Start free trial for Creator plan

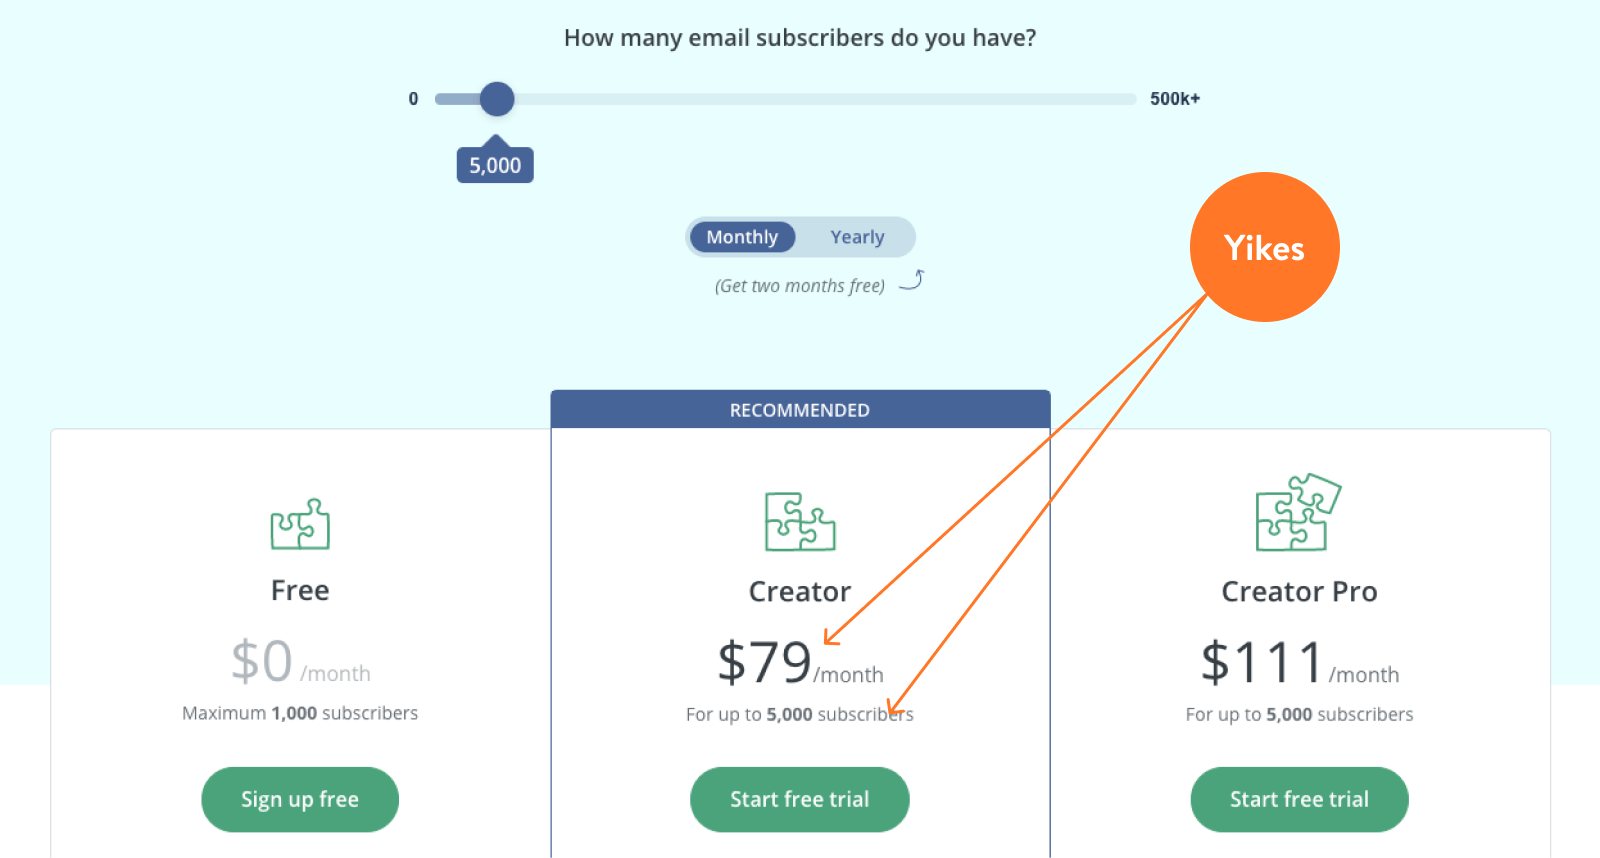pos(800,799)
